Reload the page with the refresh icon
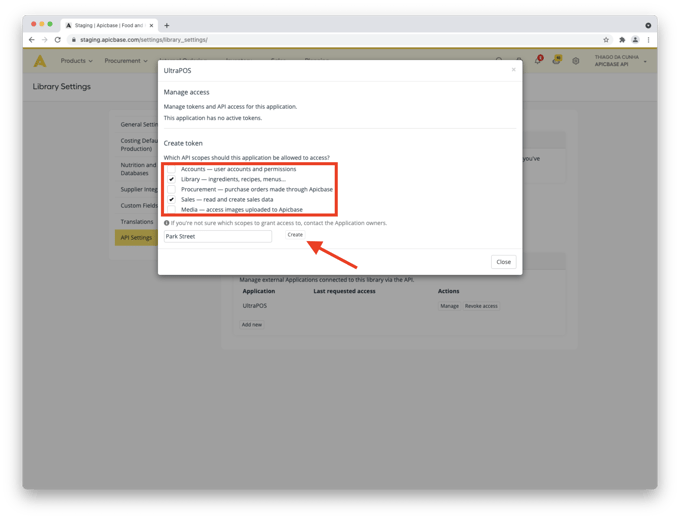 58,39
